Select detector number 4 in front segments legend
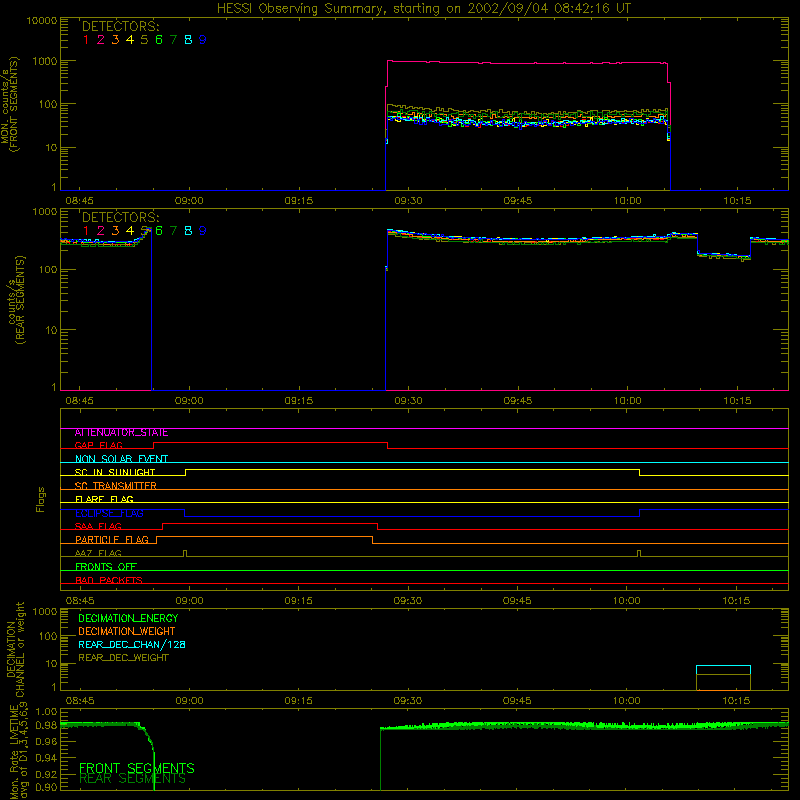Screen dimensions: 800x800 pos(130,40)
